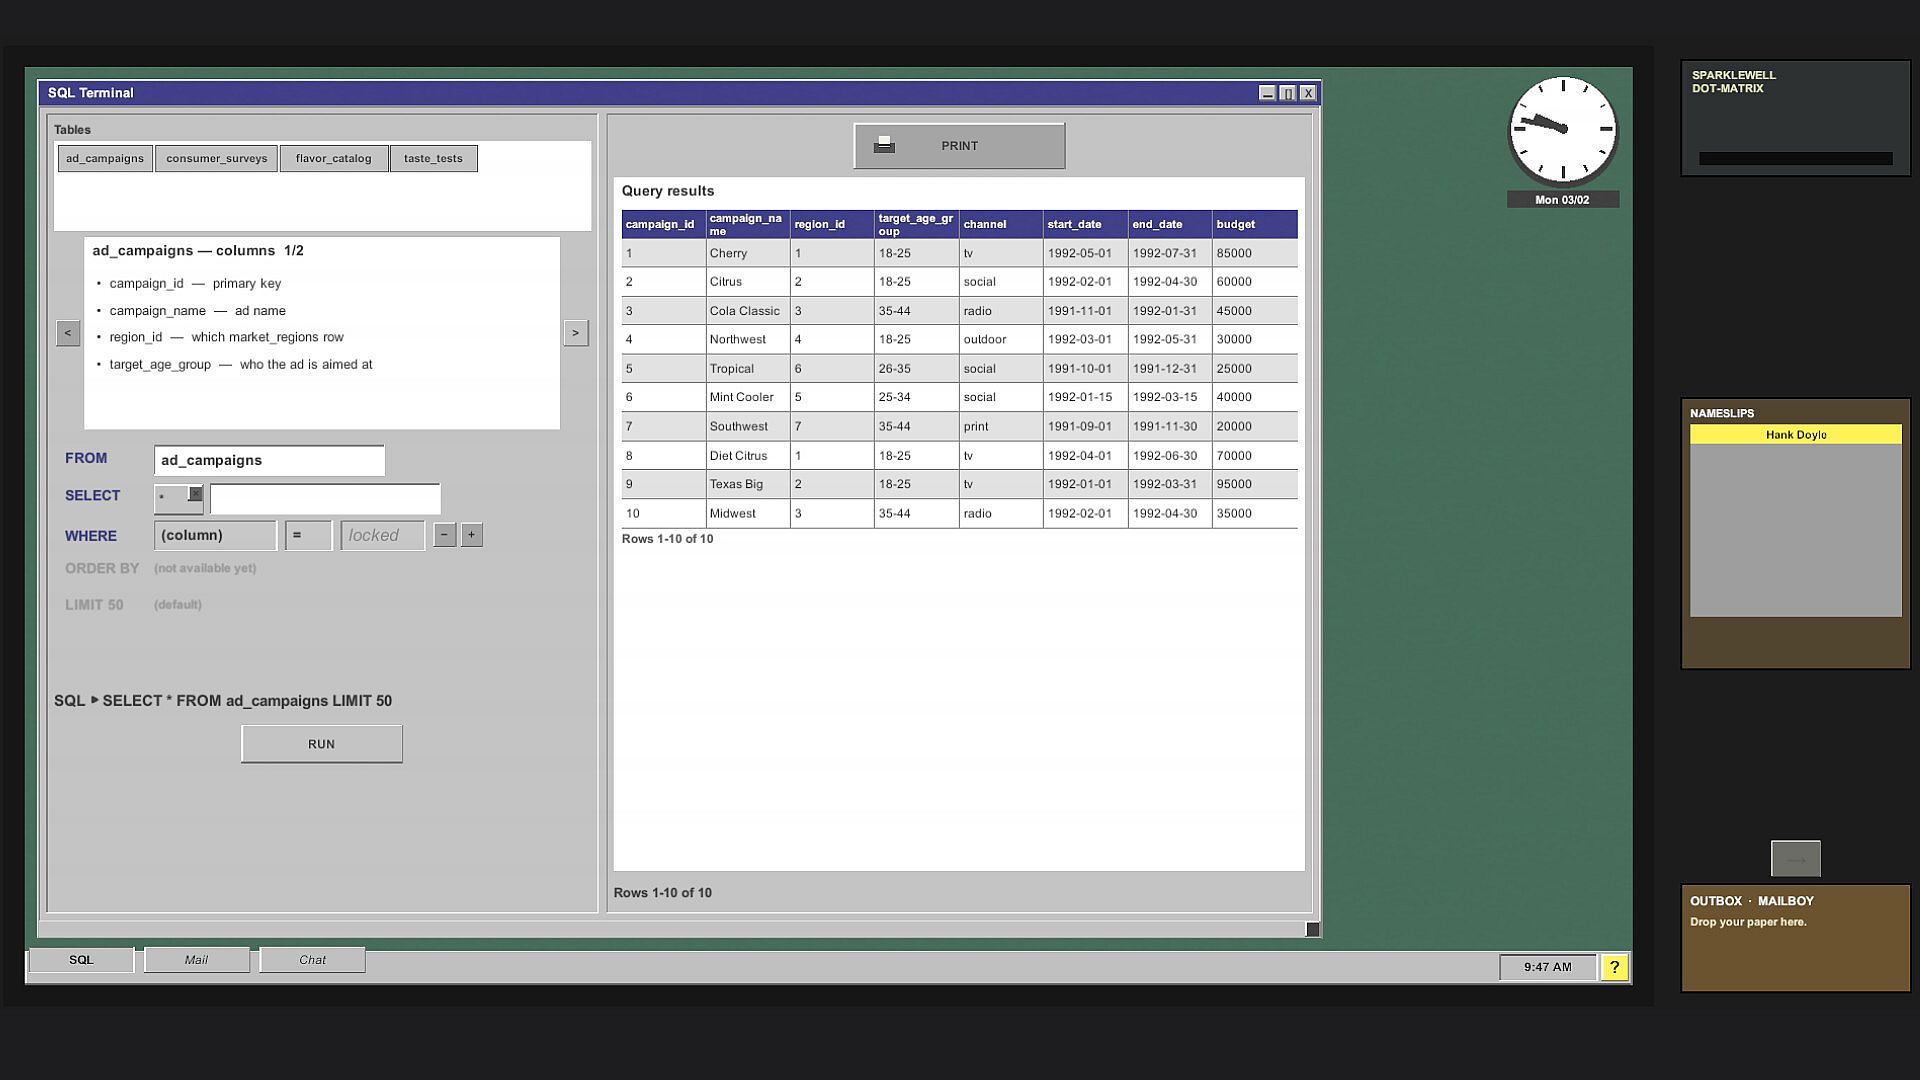Select the taste_tests table
The width and height of the screenshot is (1920, 1080).
pyautogui.click(x=433, y=159)
